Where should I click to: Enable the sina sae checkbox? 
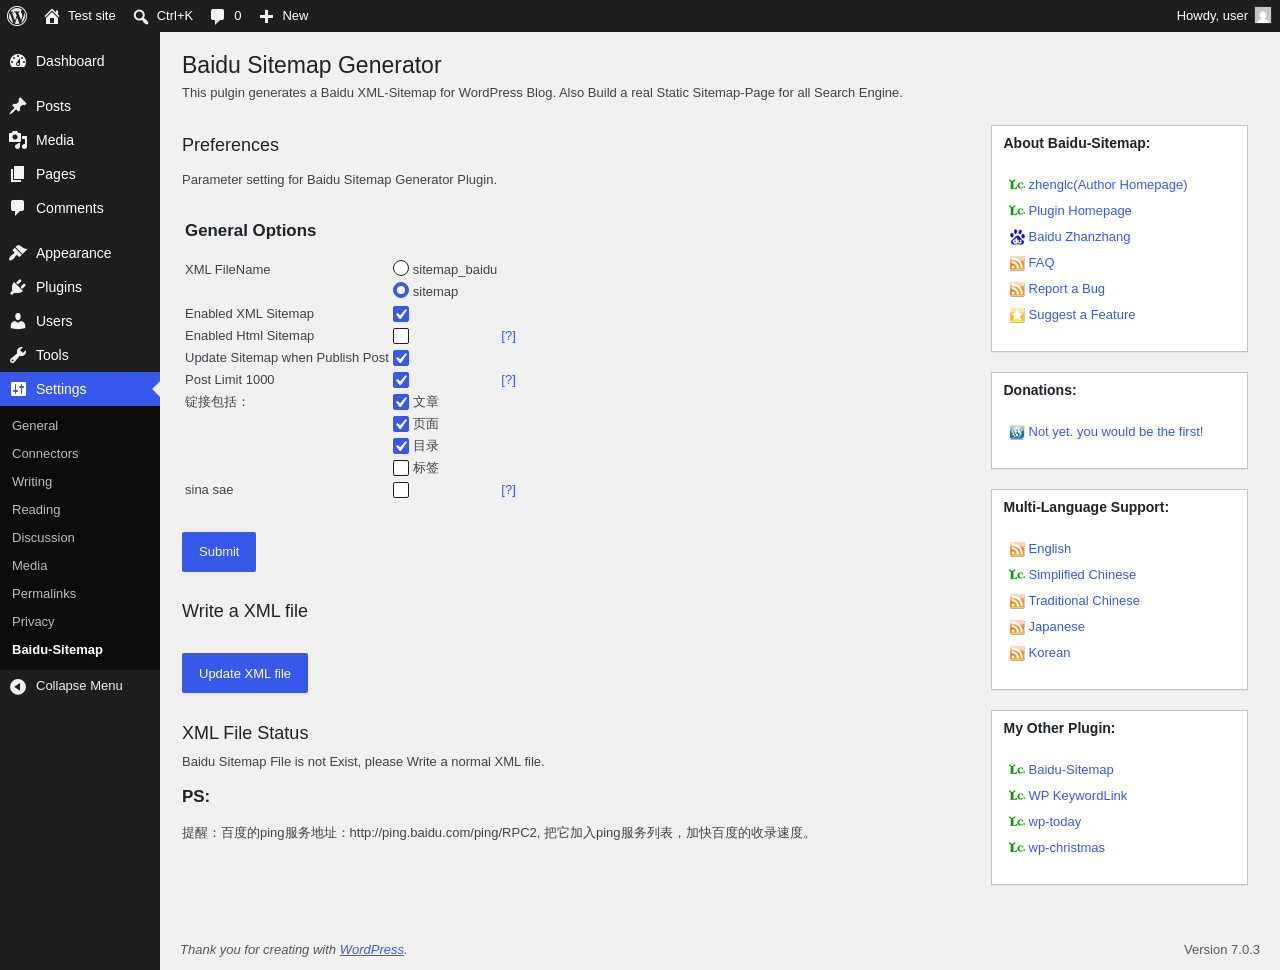(401, 490)
